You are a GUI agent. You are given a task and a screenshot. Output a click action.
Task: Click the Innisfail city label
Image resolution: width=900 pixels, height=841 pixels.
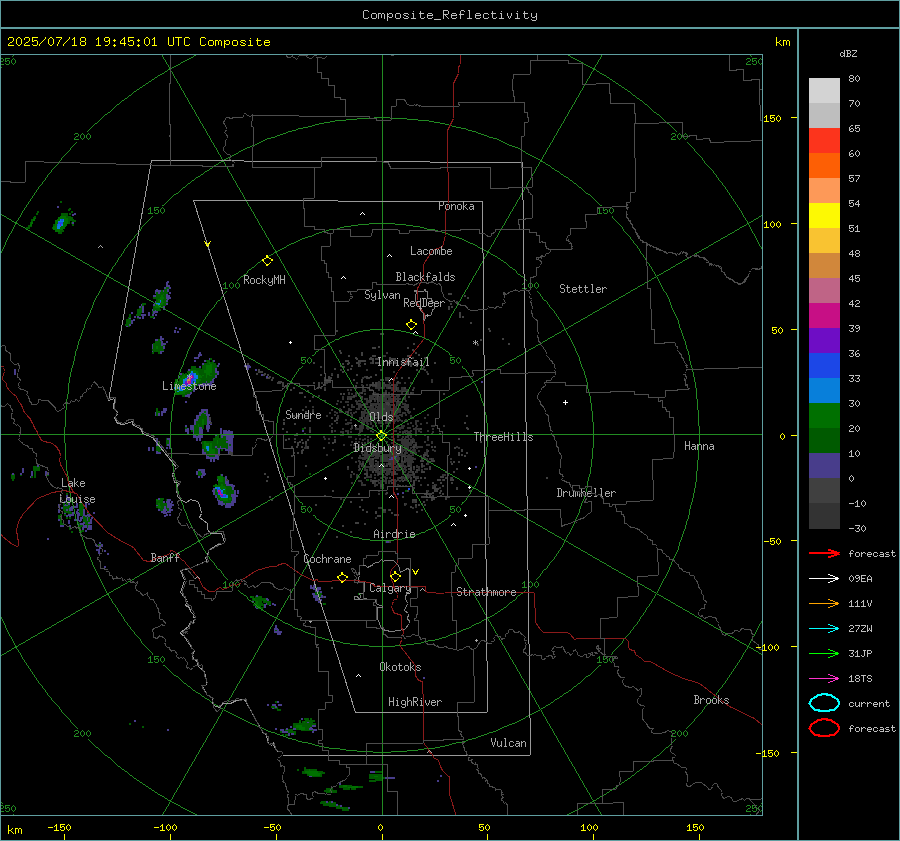pyautogui.click(x=403, y=362)
